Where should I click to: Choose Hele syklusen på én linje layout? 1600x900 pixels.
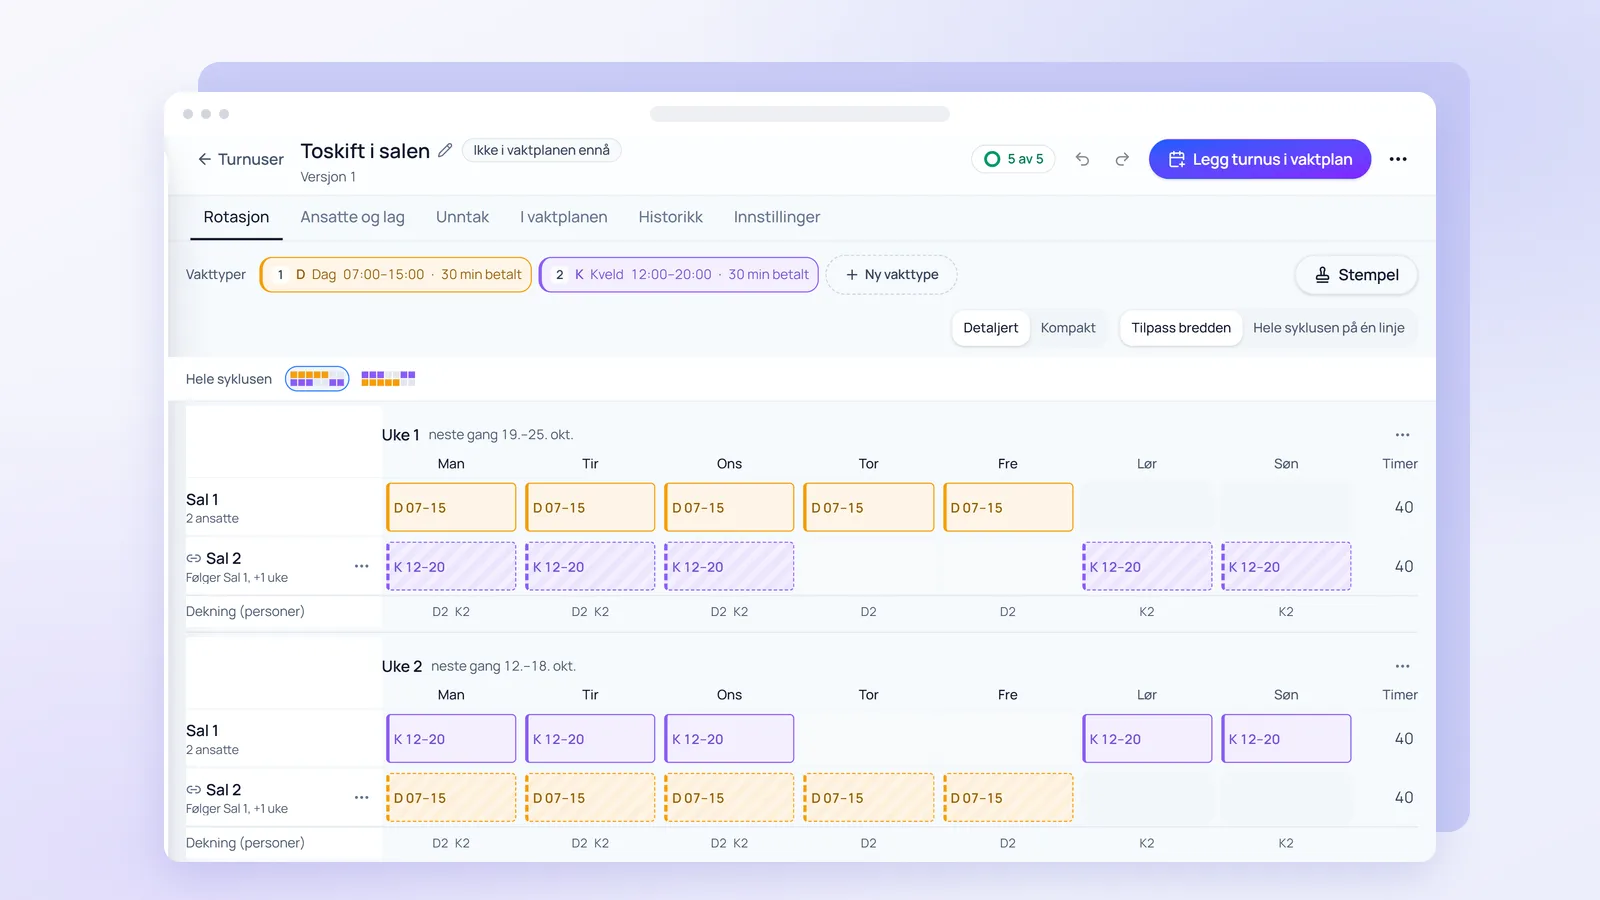1328,328
